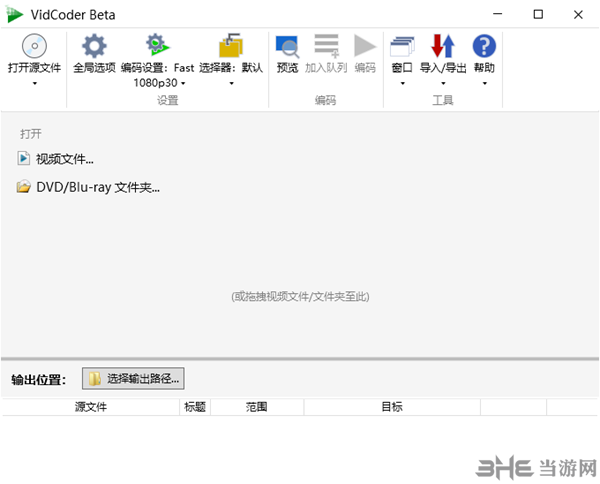Image resolution: width=600 pixels, height=484 pixels.
Task: Expand the 选择器 dropdown arrow
Action: (232, 83)
